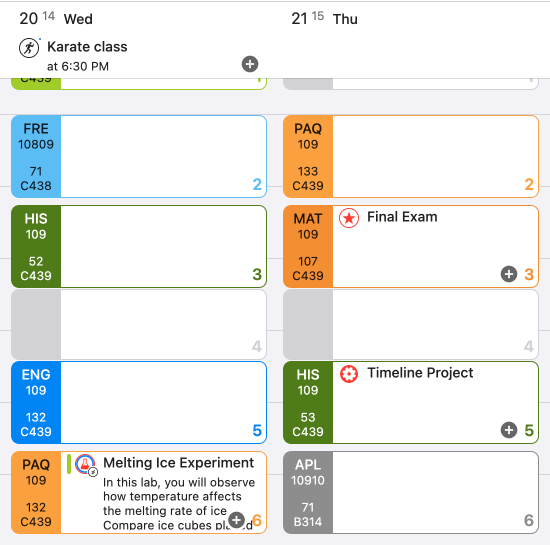Image resolution: width=550 pixels, height=545 pixels.
Task: Open the Melting Ice Experiment title
Action: (x=179, y=463)
